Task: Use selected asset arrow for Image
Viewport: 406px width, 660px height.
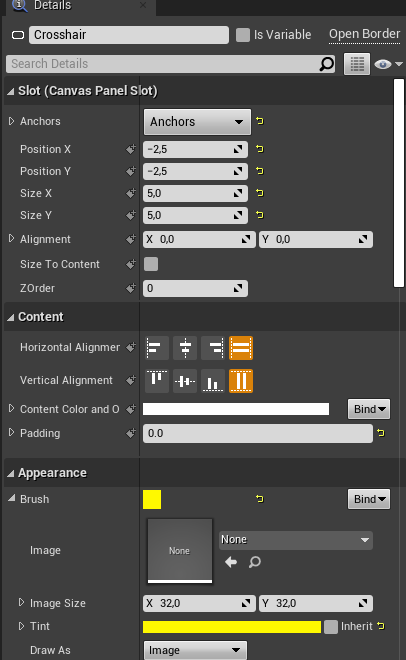Action: point(231,562)
